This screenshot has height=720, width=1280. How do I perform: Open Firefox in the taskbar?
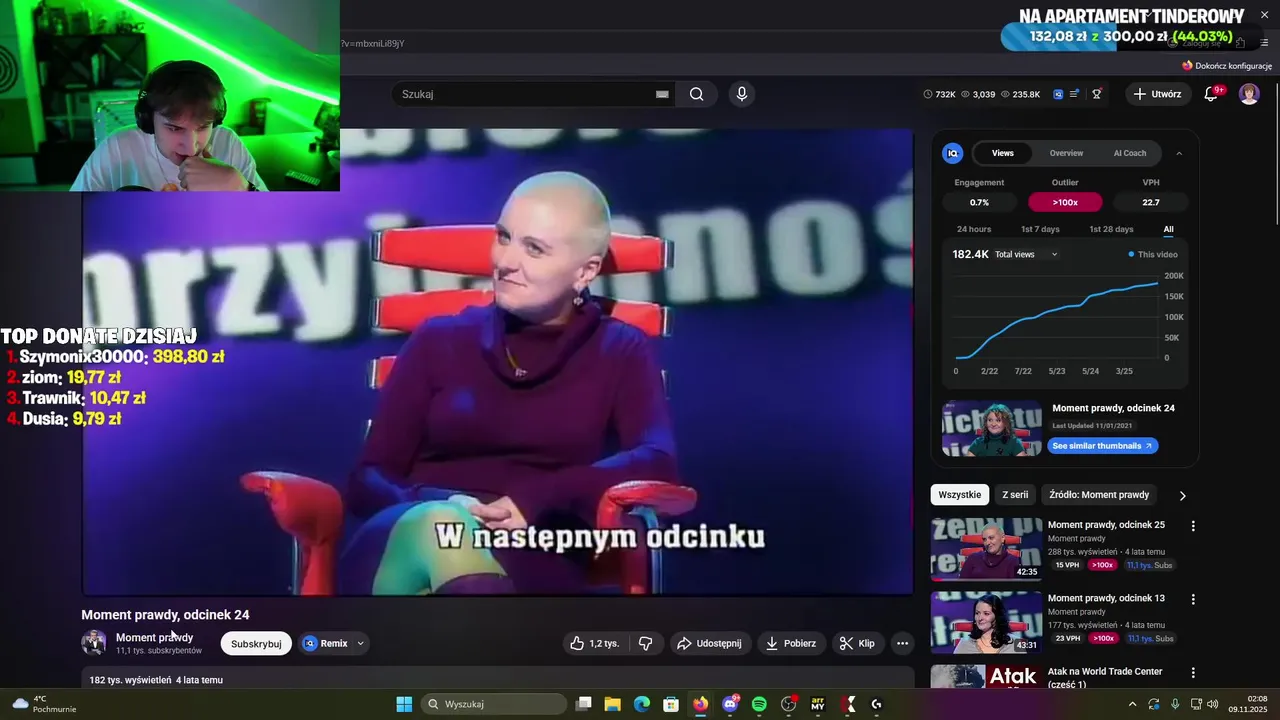[x=701, y=704]
